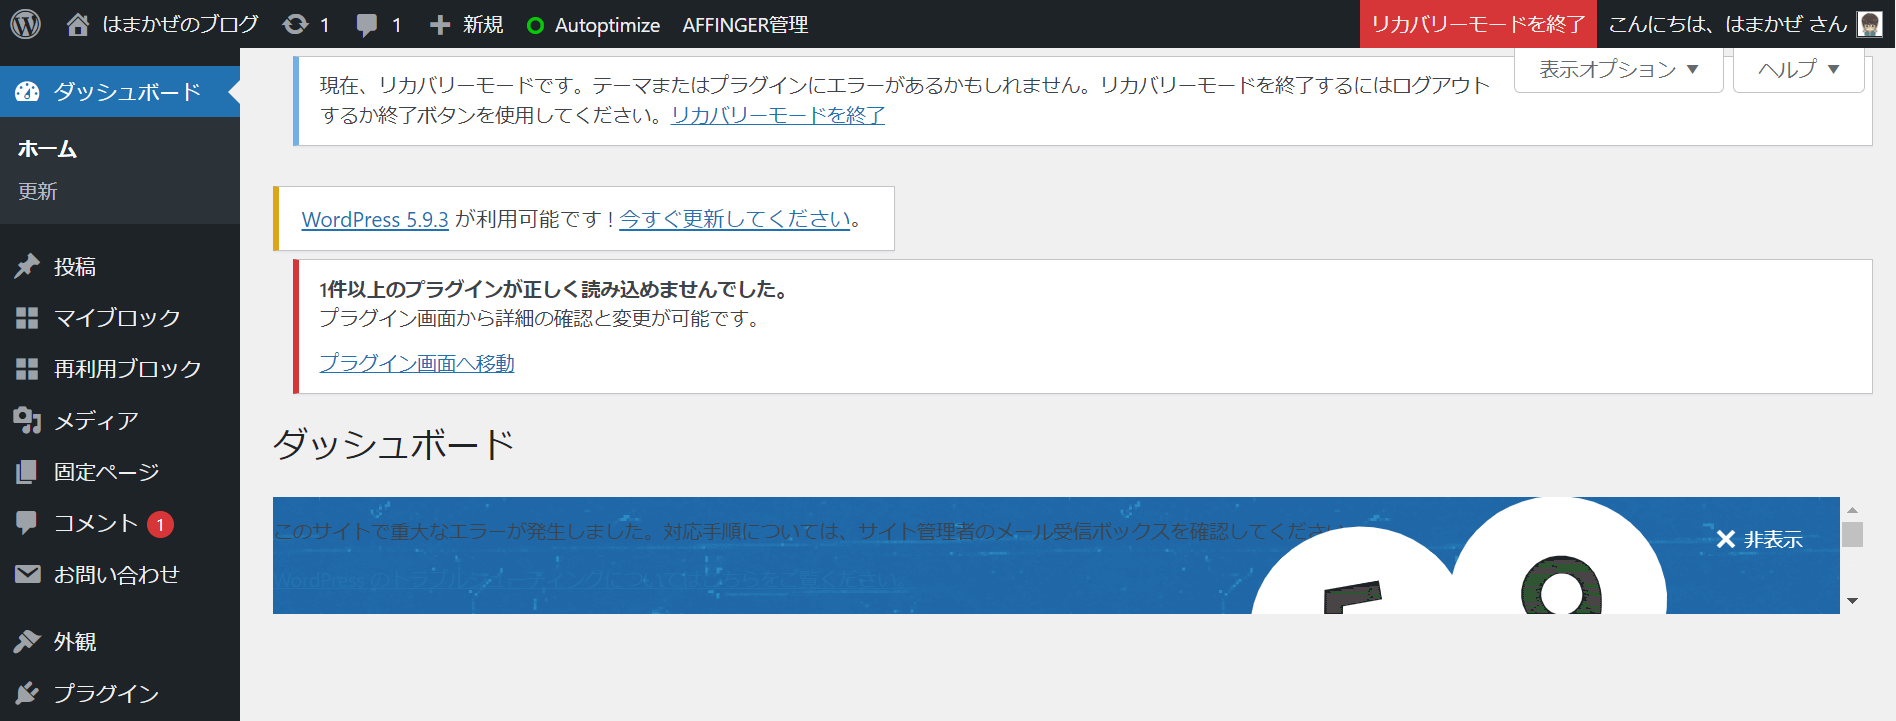The height and width of the screenshot is (721, 1896).
Task: Open the 再利用ブロック menu label
Action: point(128,369)
